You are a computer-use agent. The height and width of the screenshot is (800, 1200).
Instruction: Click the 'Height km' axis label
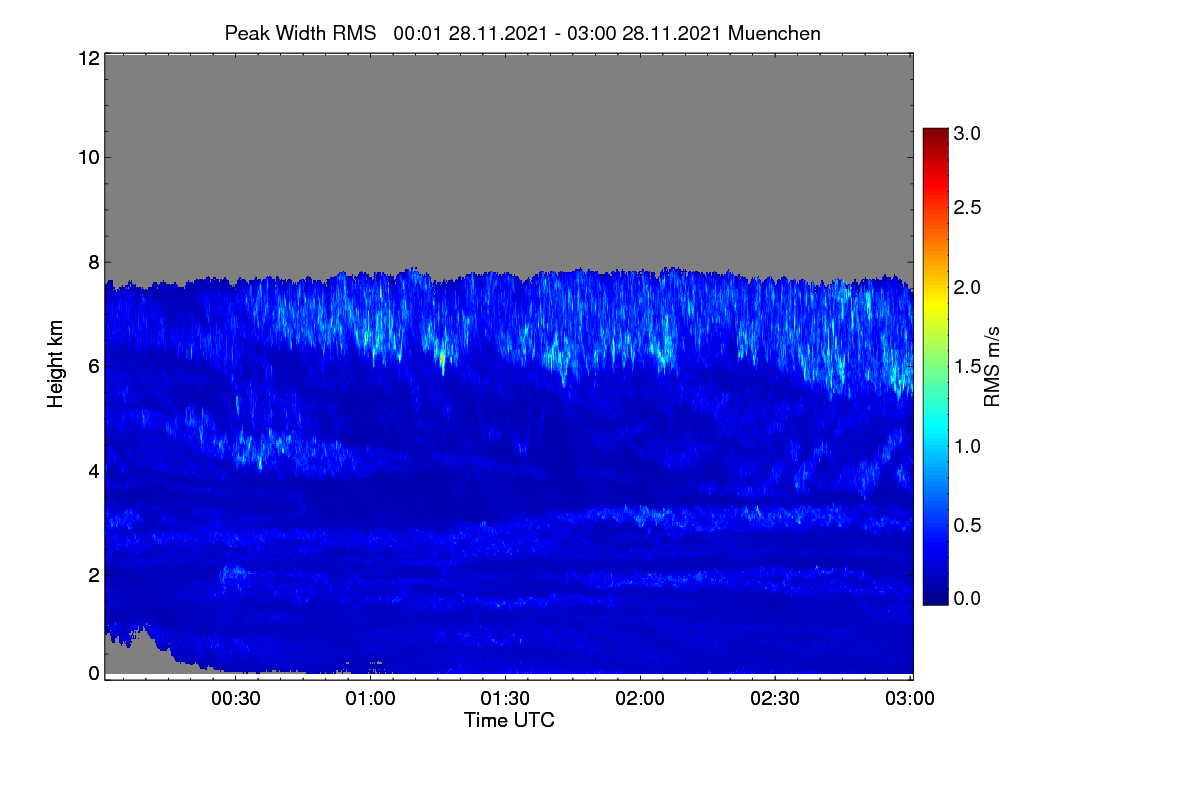click(56, 365)
